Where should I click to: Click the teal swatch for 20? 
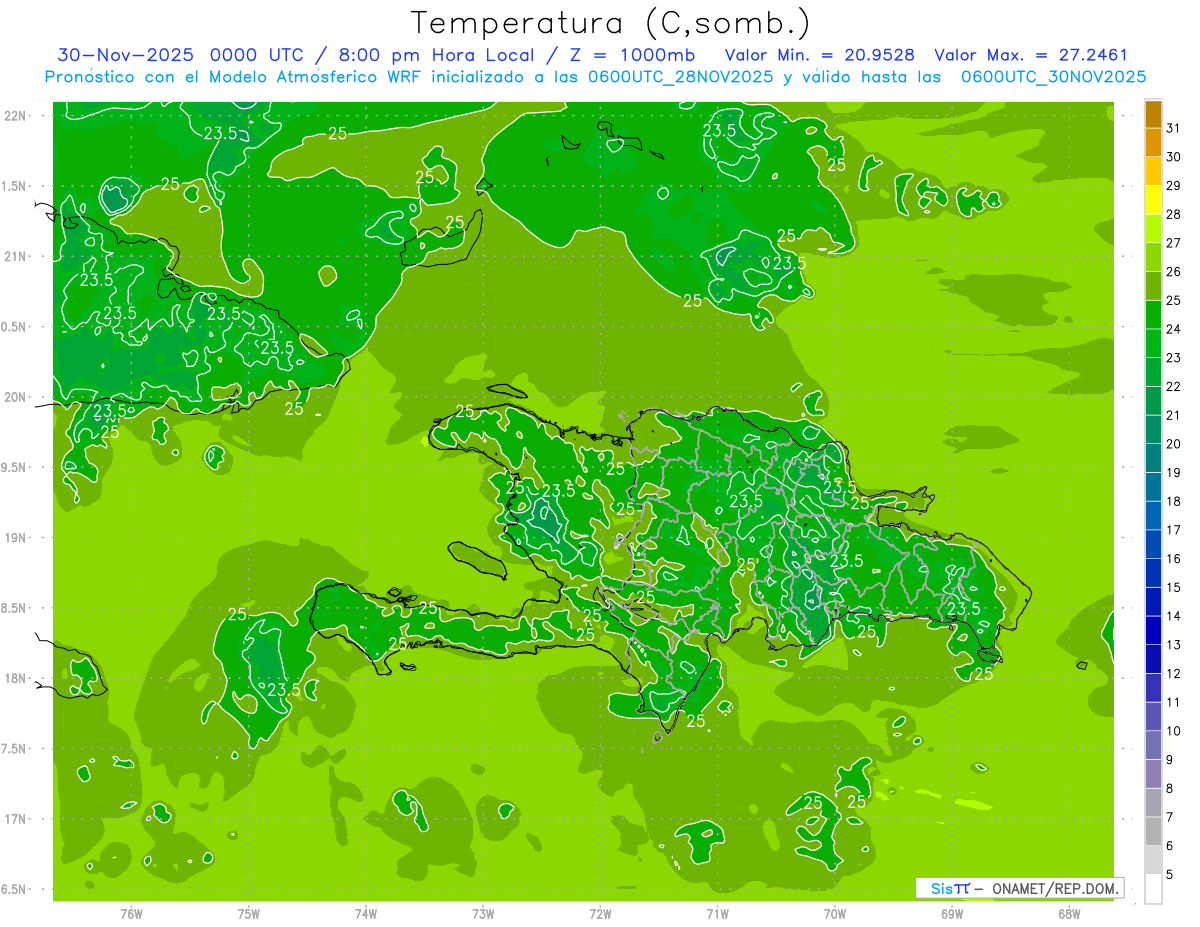point(1153,430)
